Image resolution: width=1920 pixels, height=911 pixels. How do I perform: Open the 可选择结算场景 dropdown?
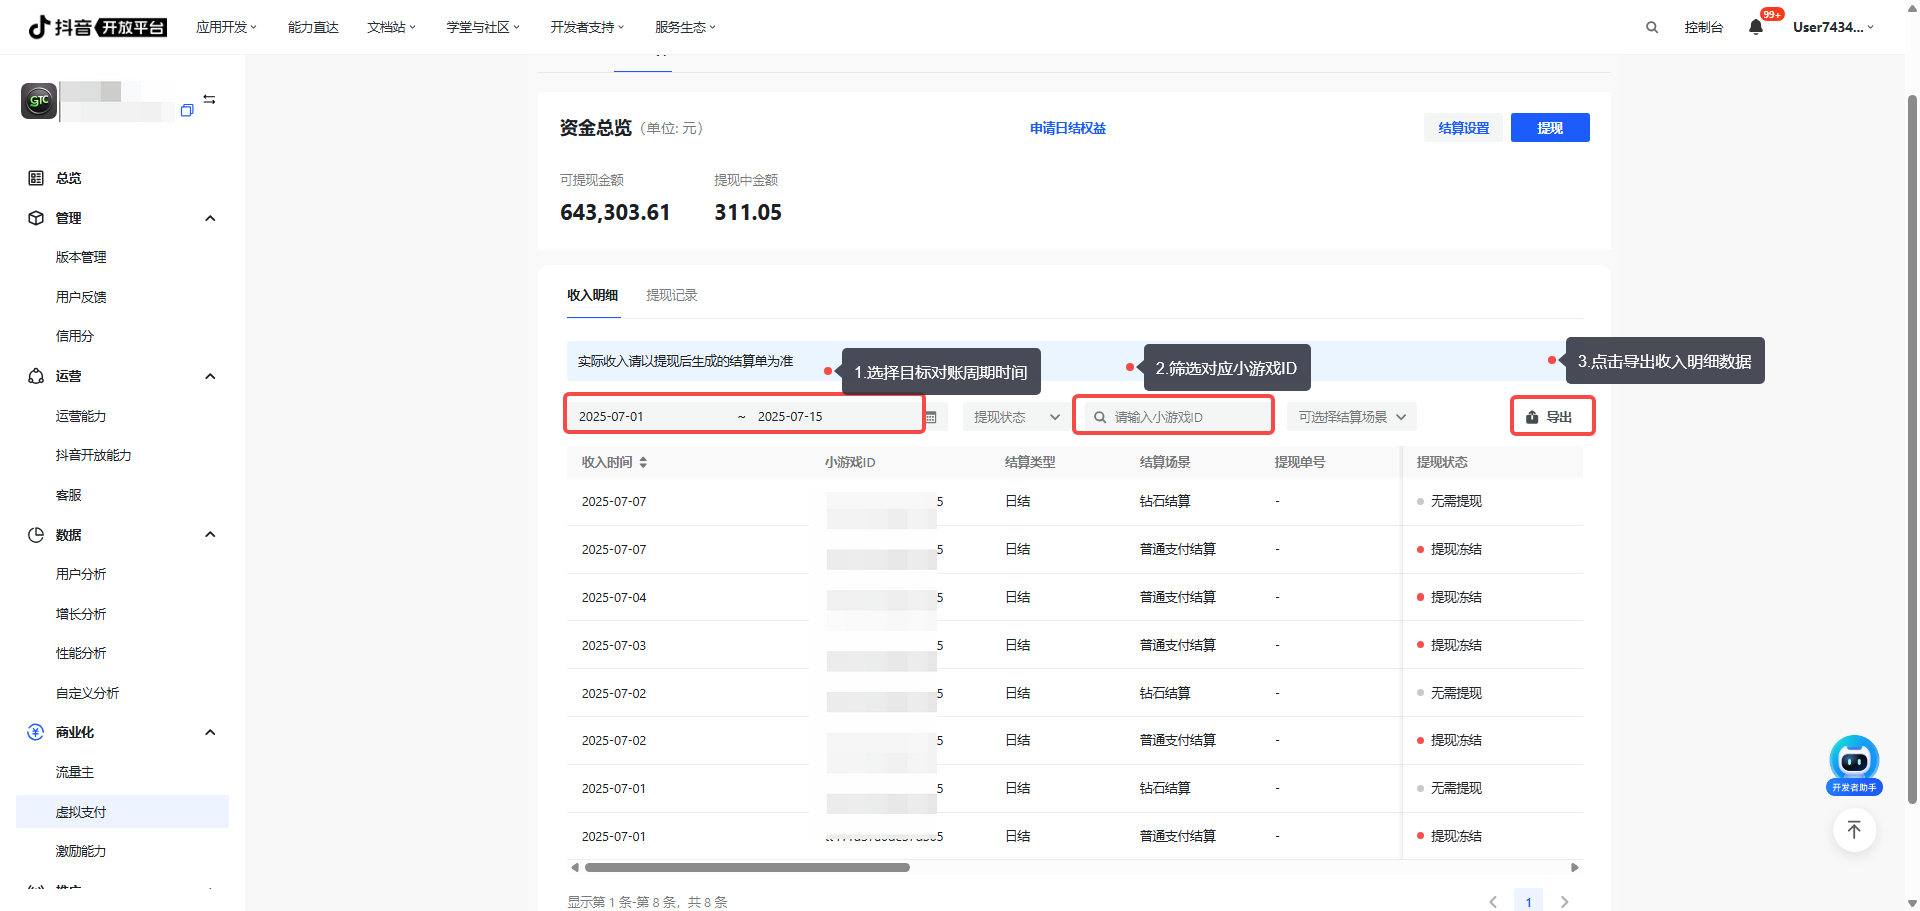click(x=1351, y=417)
